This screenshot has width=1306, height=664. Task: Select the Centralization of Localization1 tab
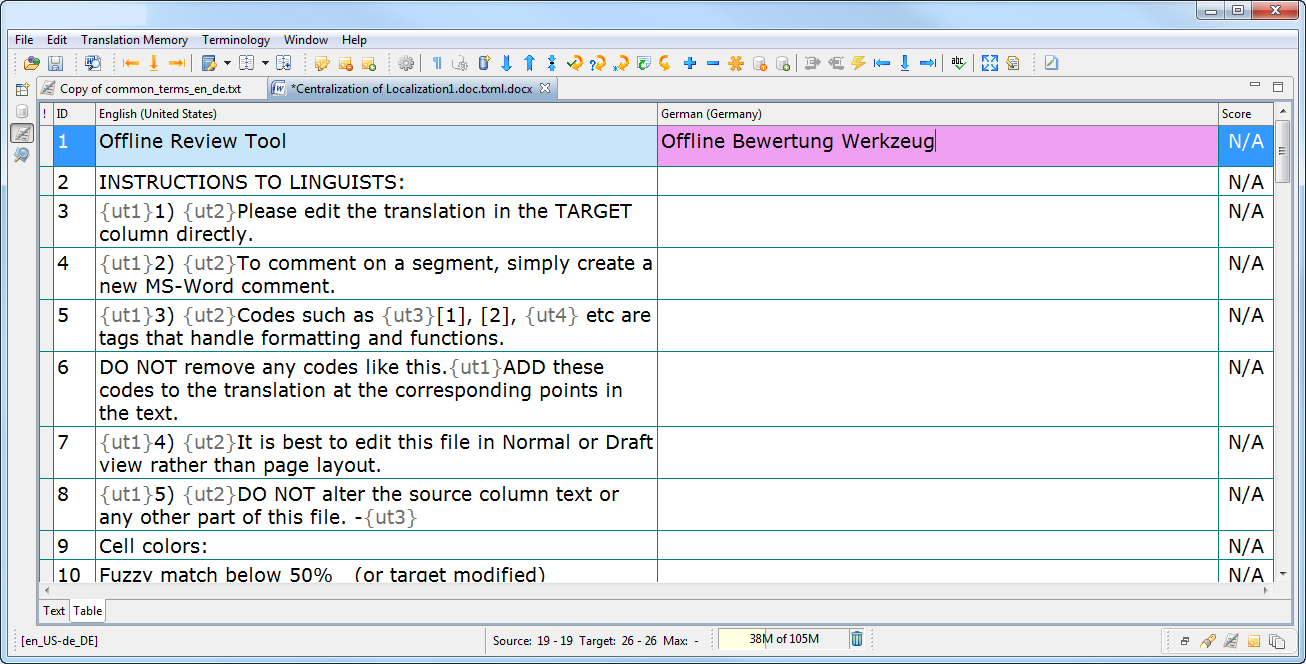(x=411, y=89)
